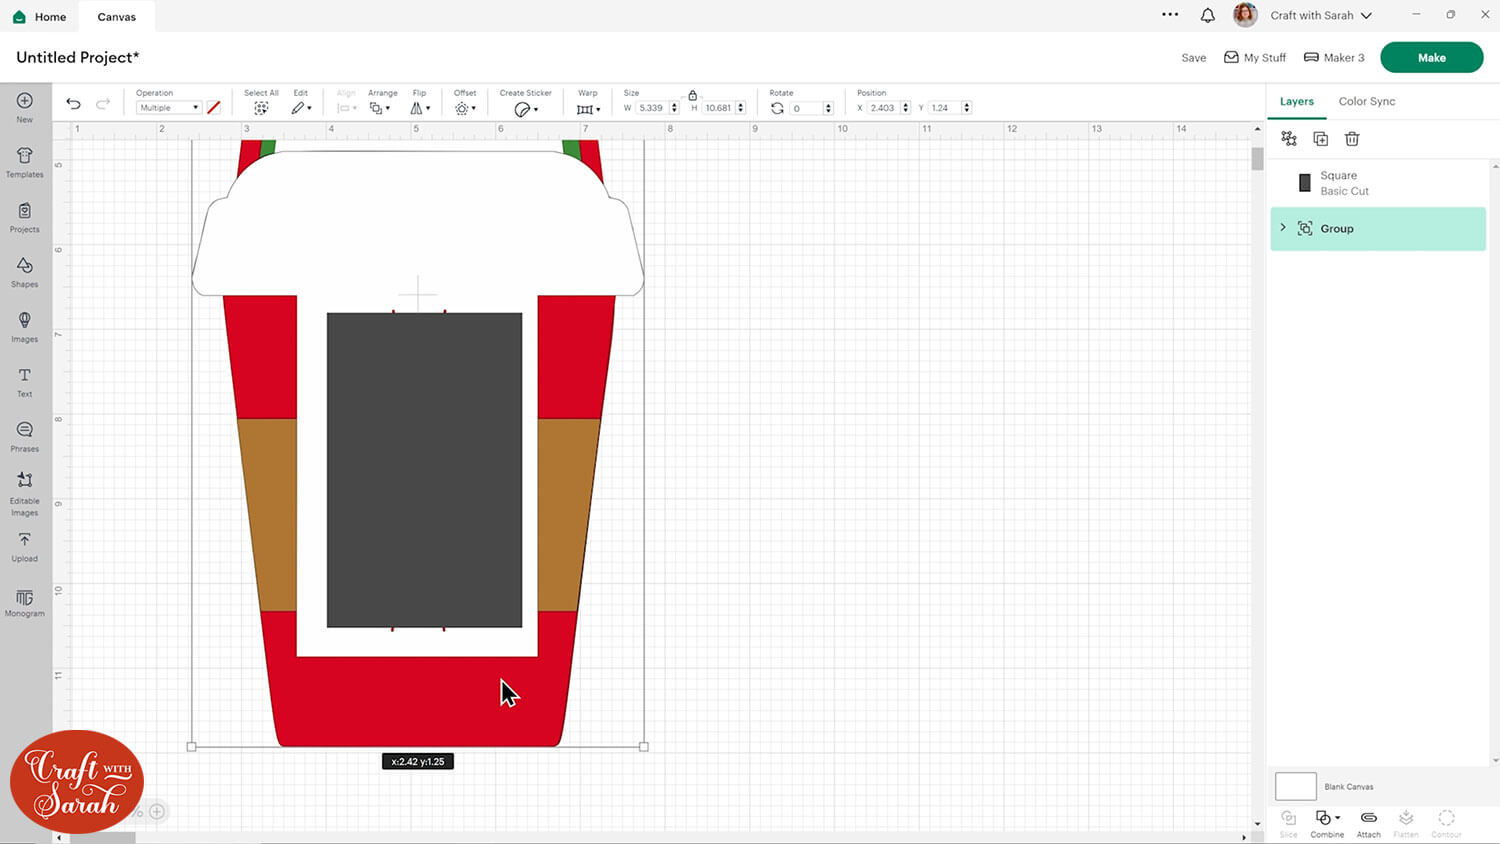Click the Rotate angle input field
This screenshot has width=1500, height=844.
point(805,108)
